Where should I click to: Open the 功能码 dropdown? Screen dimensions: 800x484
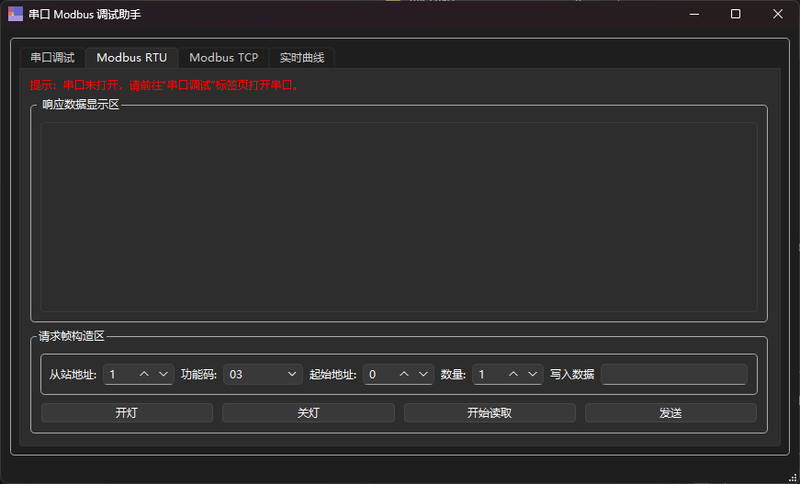262,374
